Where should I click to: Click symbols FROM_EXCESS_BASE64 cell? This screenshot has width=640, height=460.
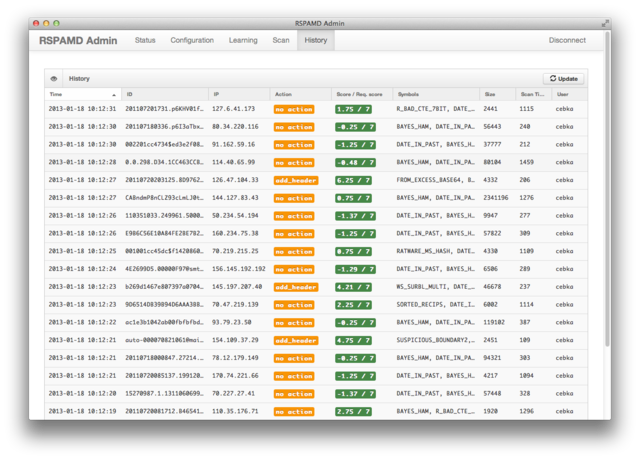click(x=436, y=180)
